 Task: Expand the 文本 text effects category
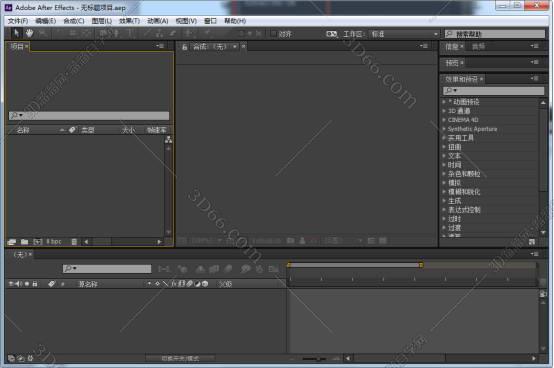coord(444,156)
